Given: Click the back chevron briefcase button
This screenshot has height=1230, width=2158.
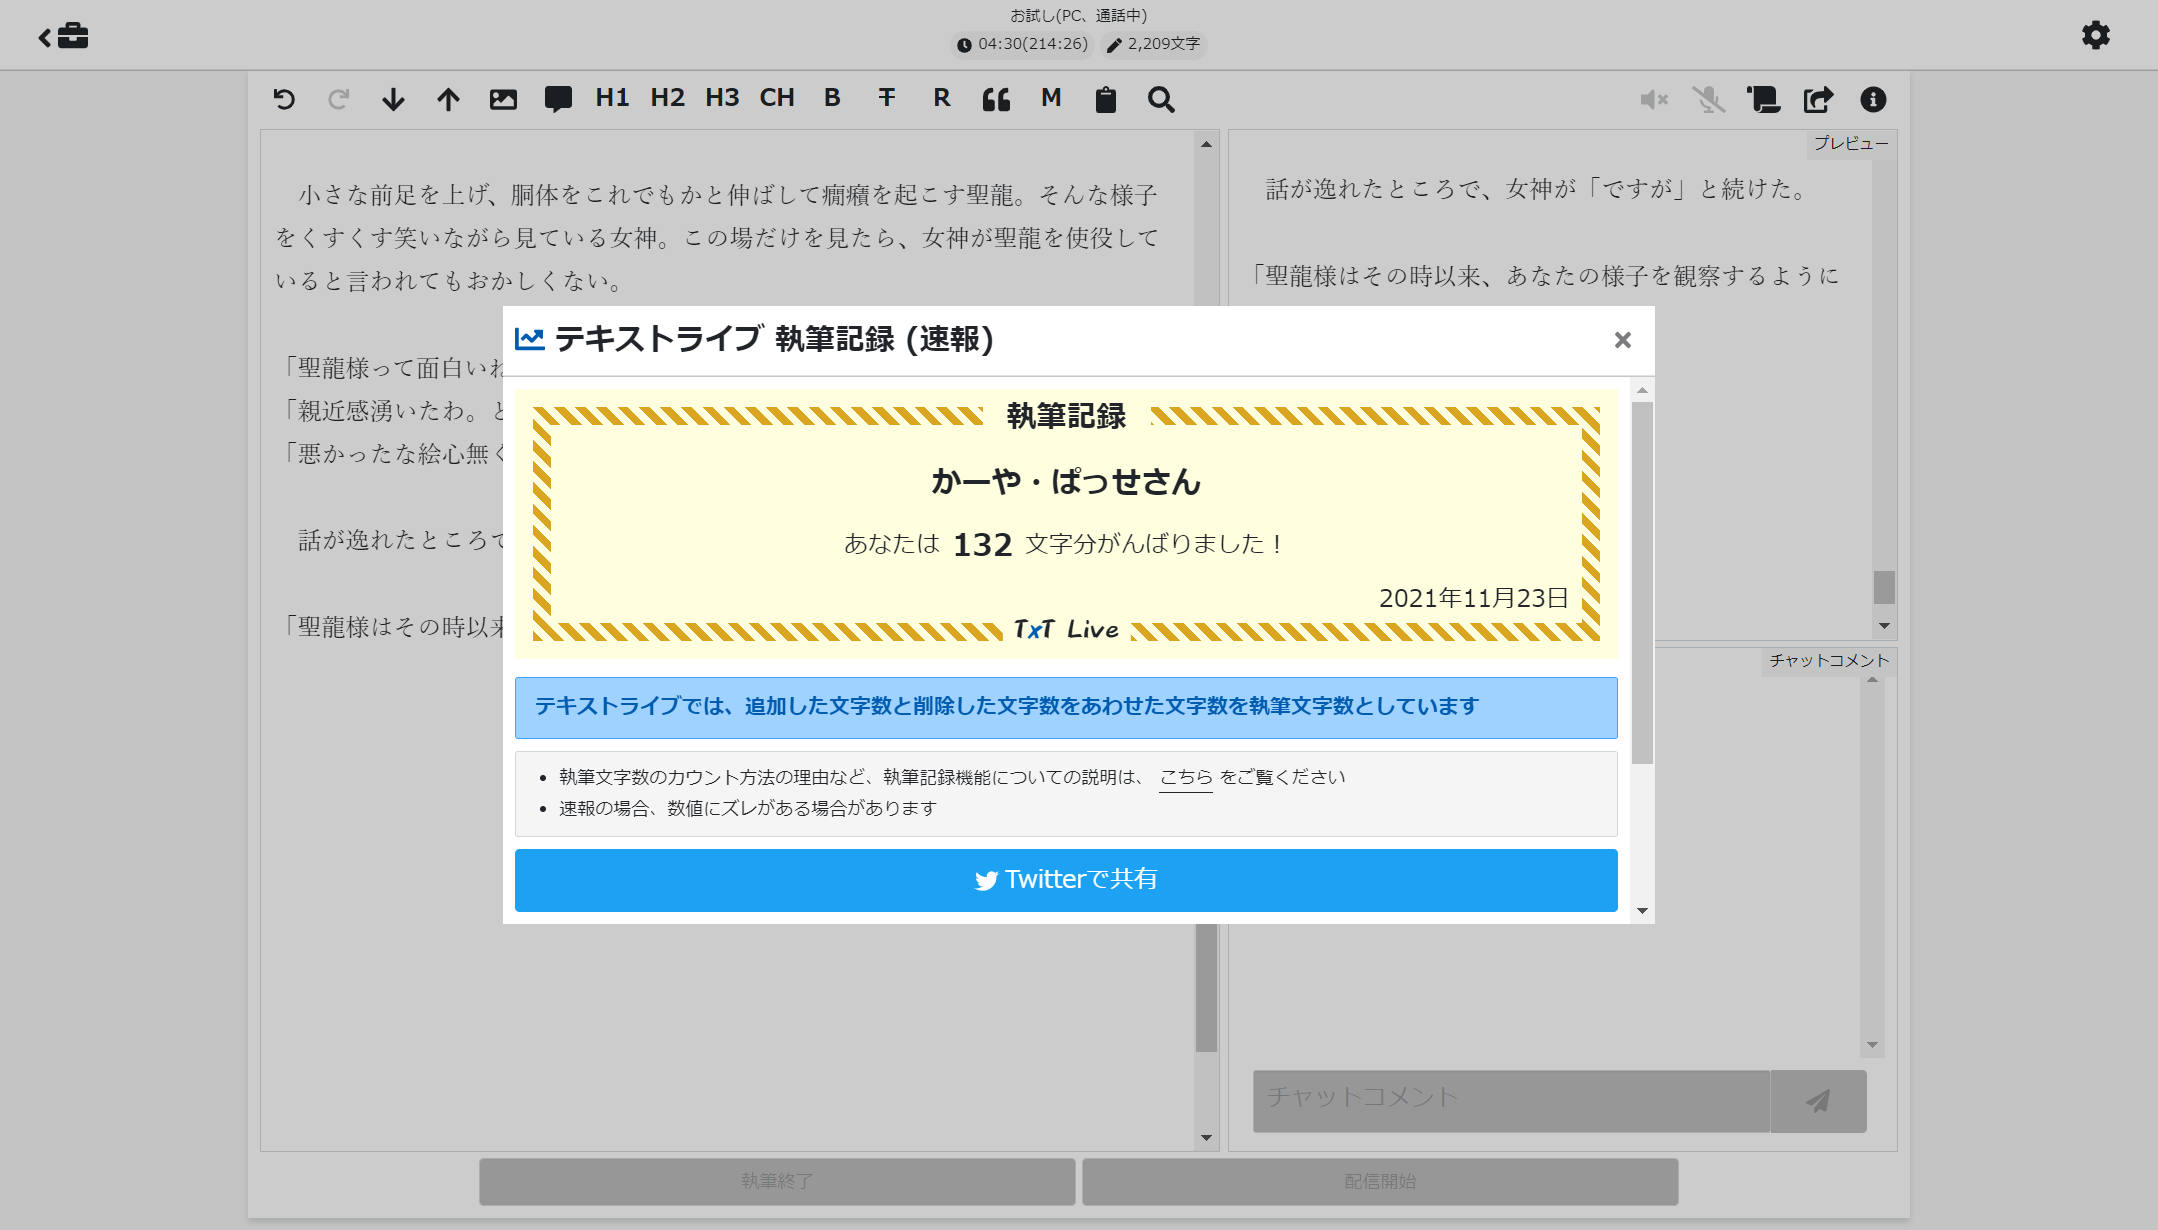Looking at the screenshot, I should click(x=64, y=37).
